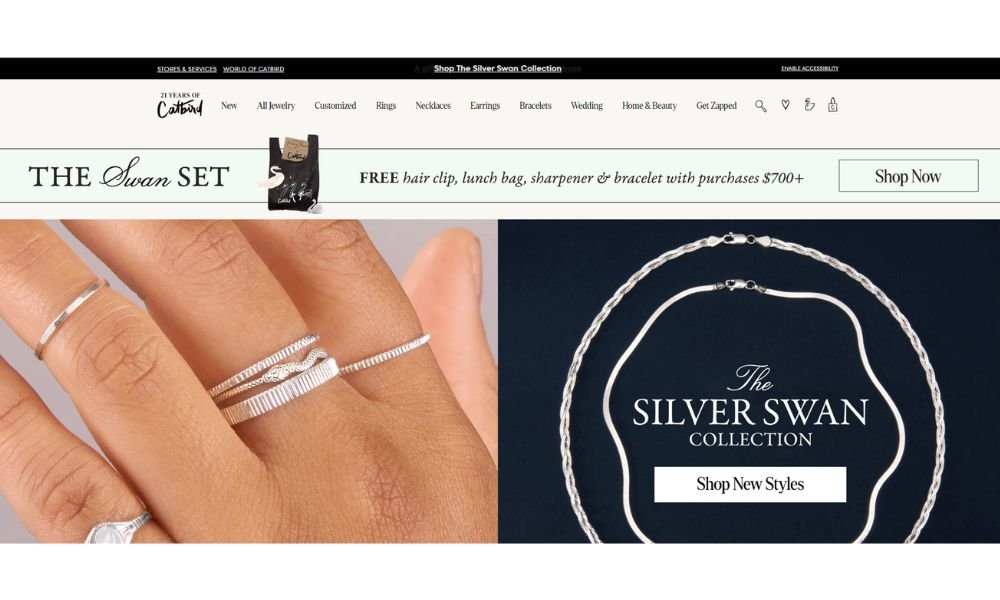Open the shopping bag cart icon
This screenshot has height=600, width=1000.
(832, 105)
